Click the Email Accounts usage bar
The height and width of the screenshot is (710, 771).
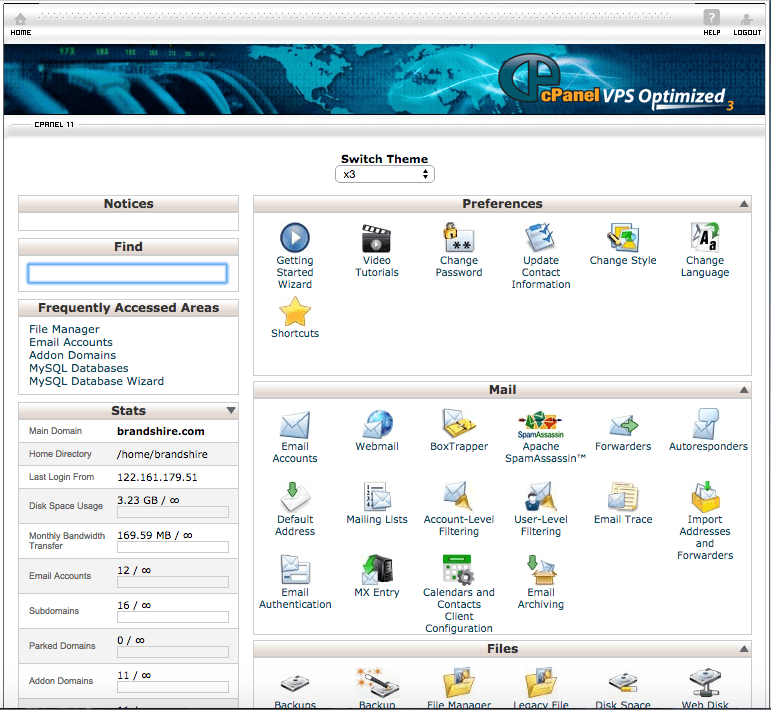point(173,582)
